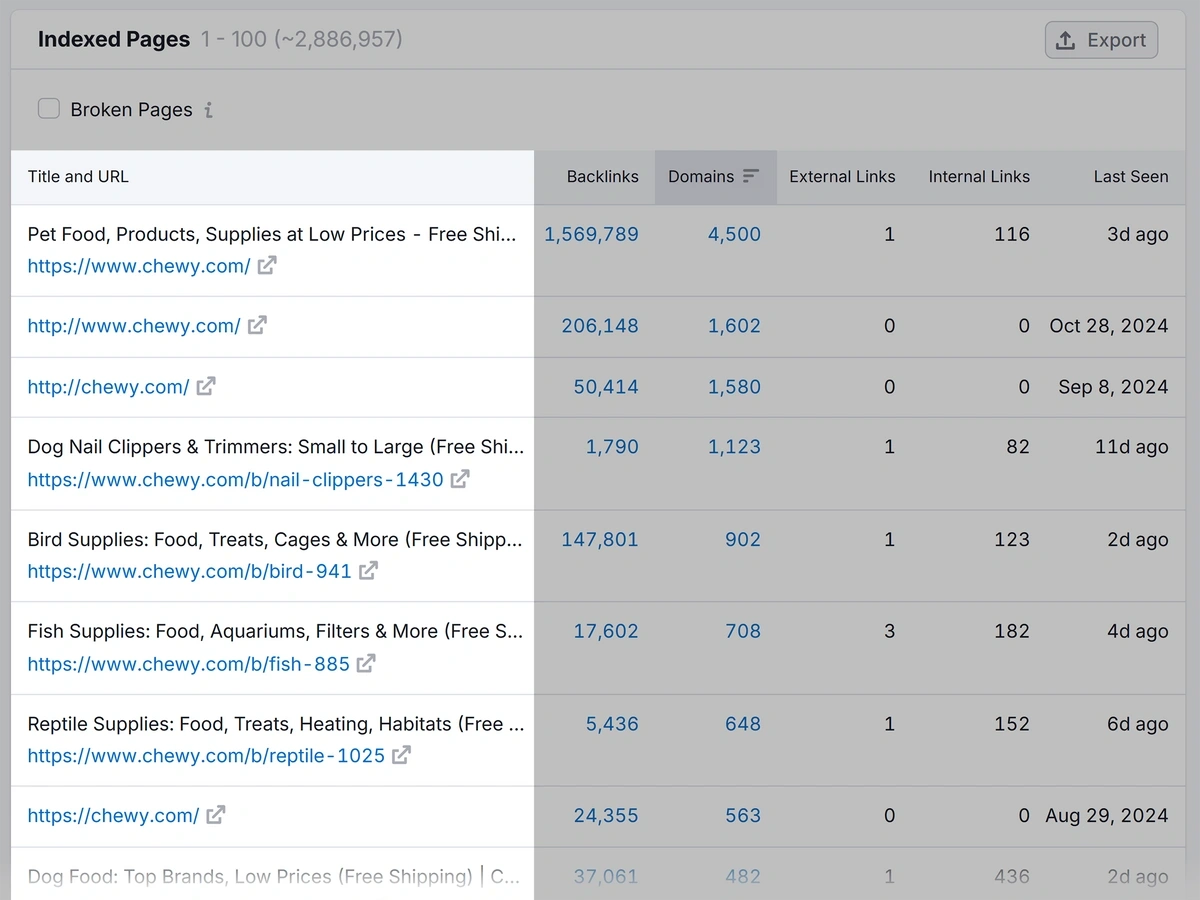This screenshot has width=1200, height=900.
Task: Click backlinks value 147,801
Action: click(x=600, y=539)
